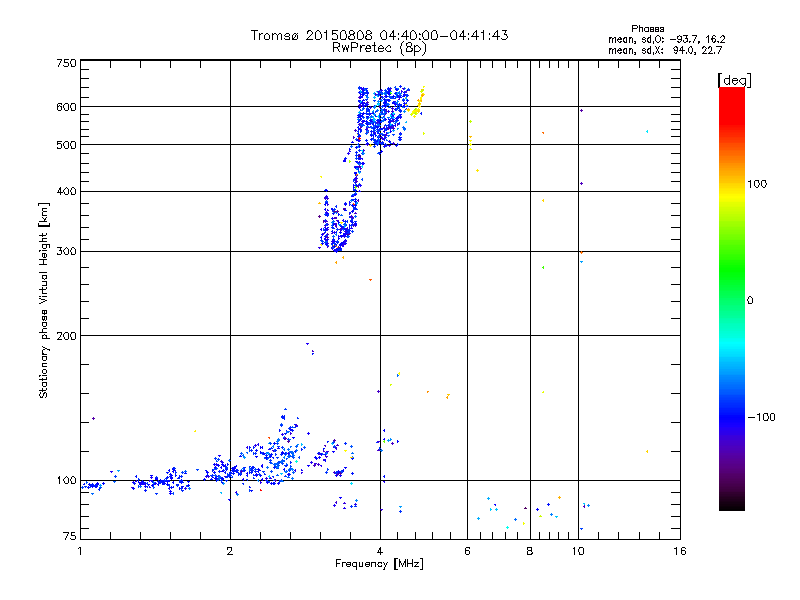Image resolution: width=800 pixels, height=600 pixels.
Task: Click the x-axis '6' tick label
Action: (467, 551)
